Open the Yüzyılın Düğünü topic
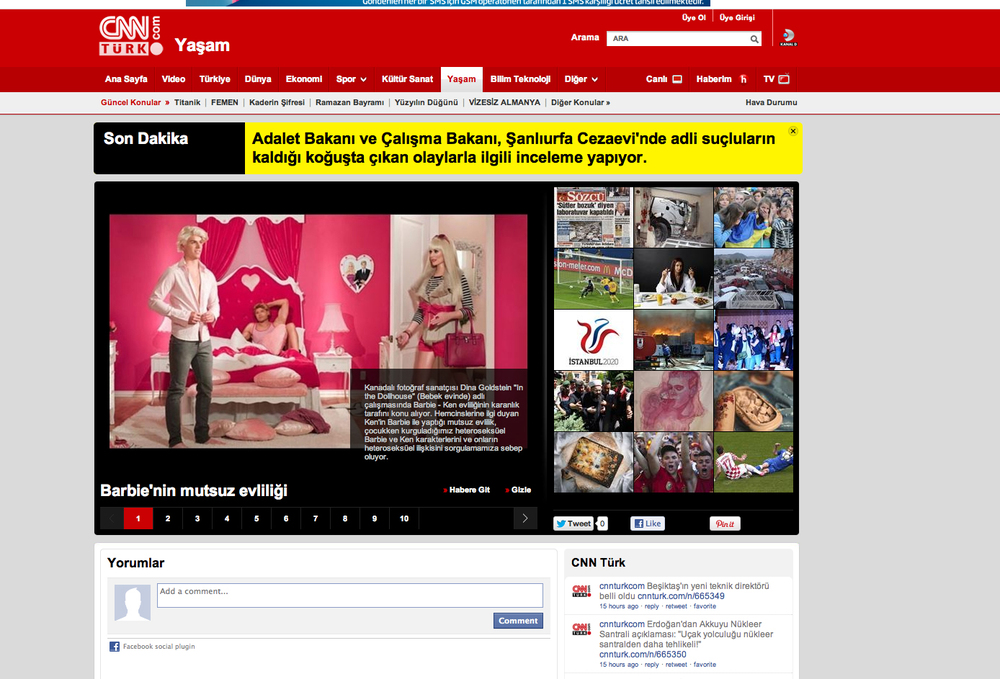The image size is (1000, 679). point(426,103)
